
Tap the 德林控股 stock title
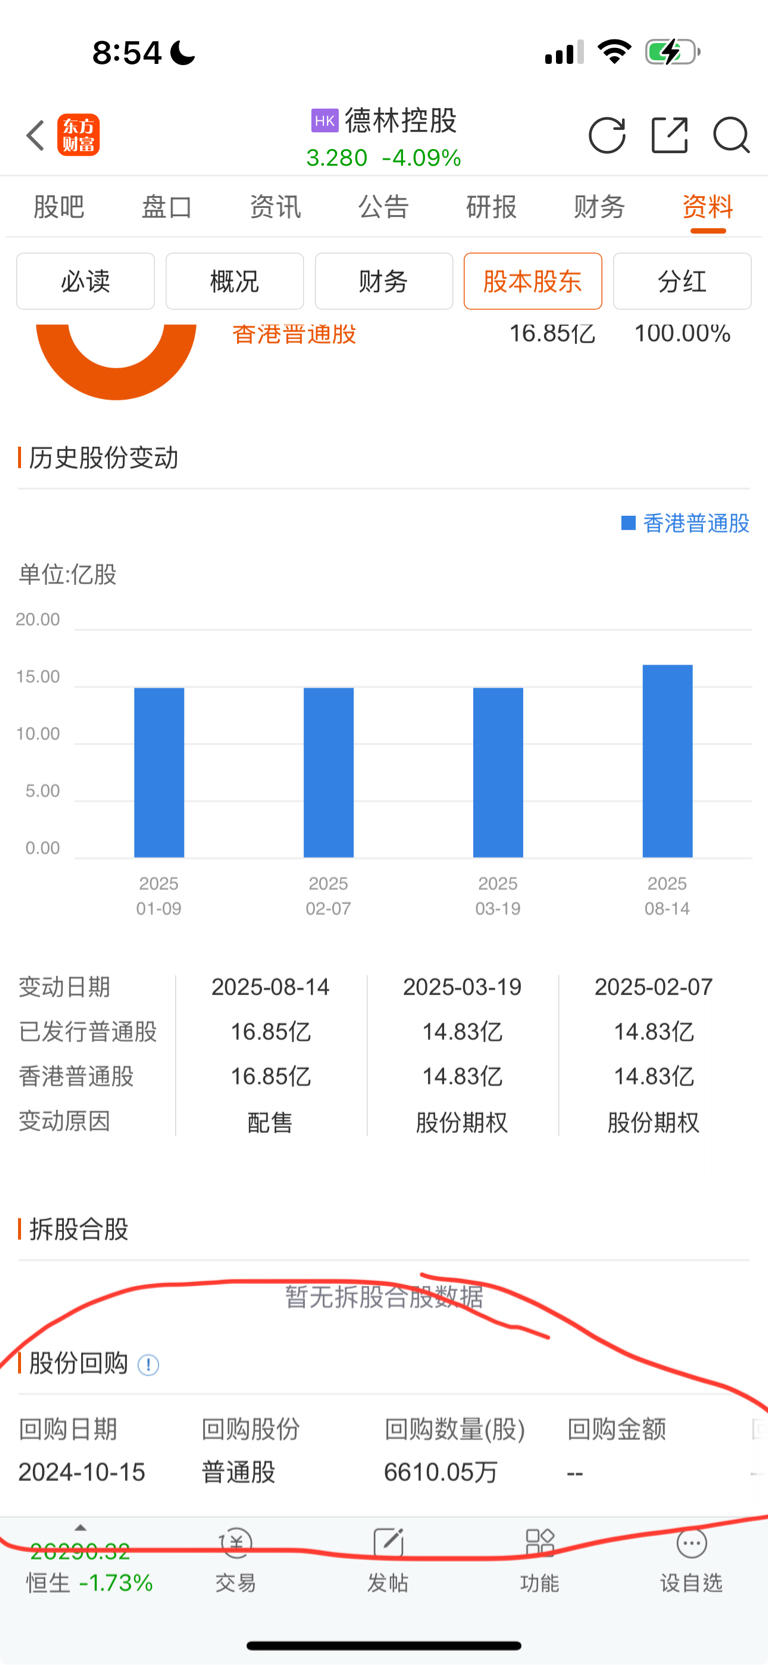pyautogui.click(x=401, y=121)
